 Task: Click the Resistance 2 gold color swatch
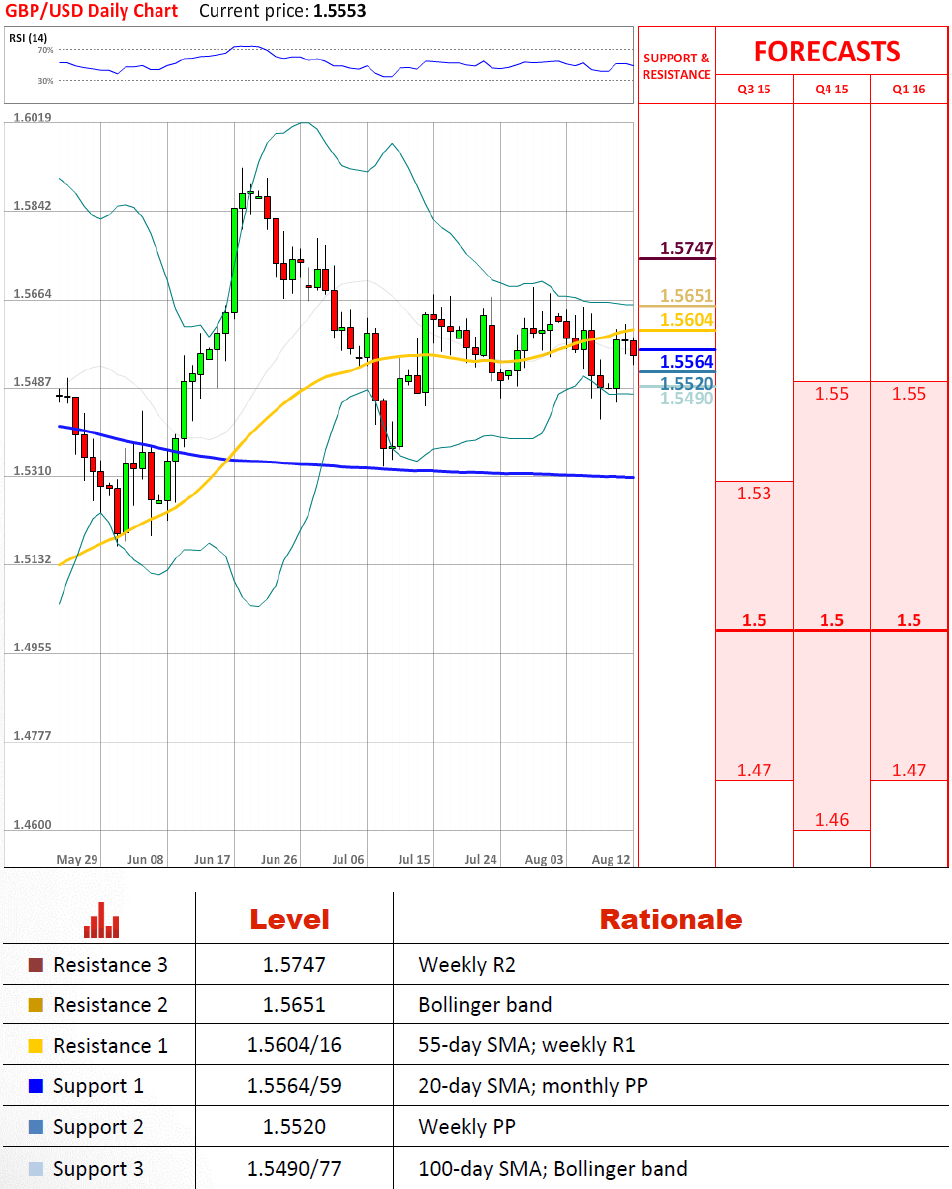click(36, 1006)
